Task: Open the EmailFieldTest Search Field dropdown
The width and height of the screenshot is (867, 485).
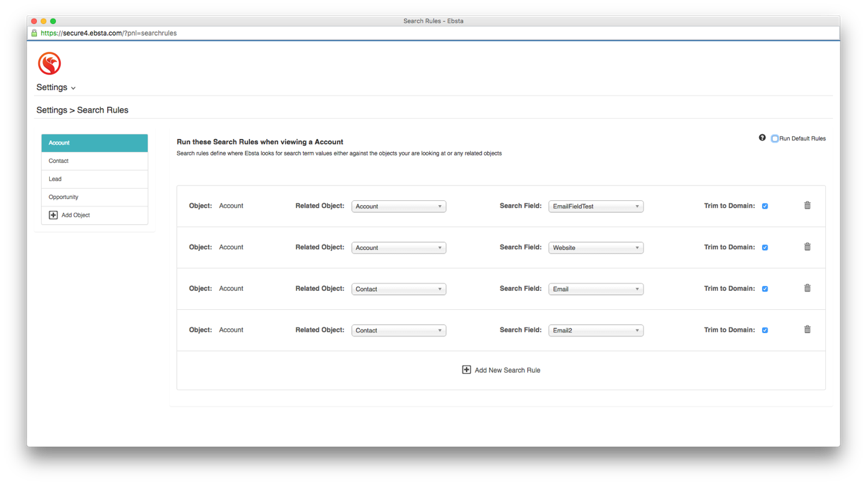Action: 595,207
